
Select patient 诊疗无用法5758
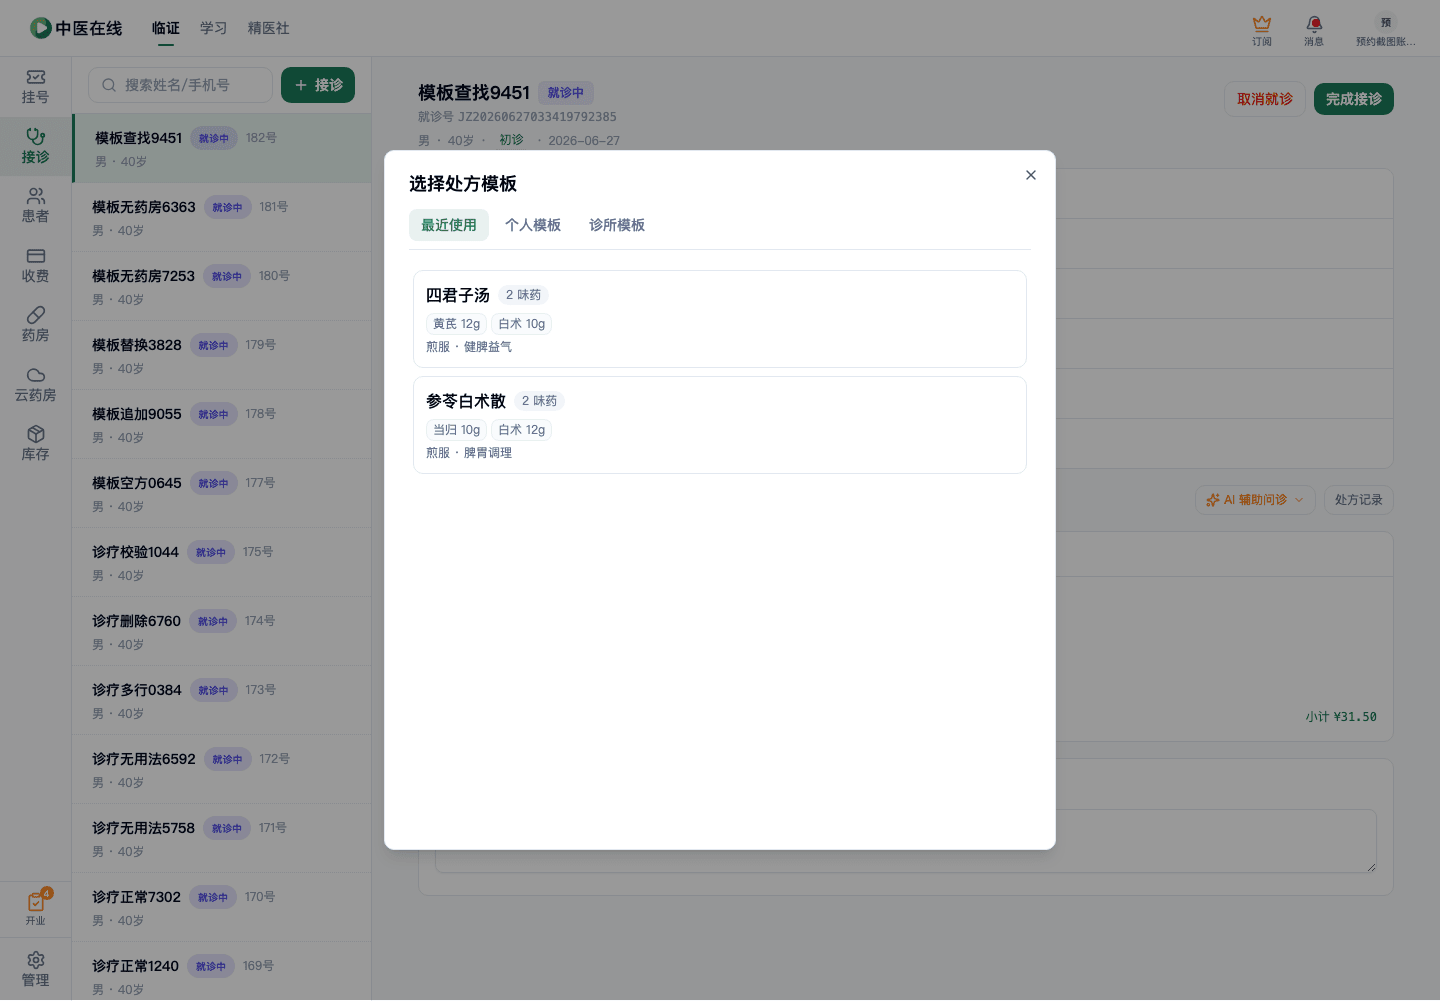pyautogui.click(x=221, y=838)
